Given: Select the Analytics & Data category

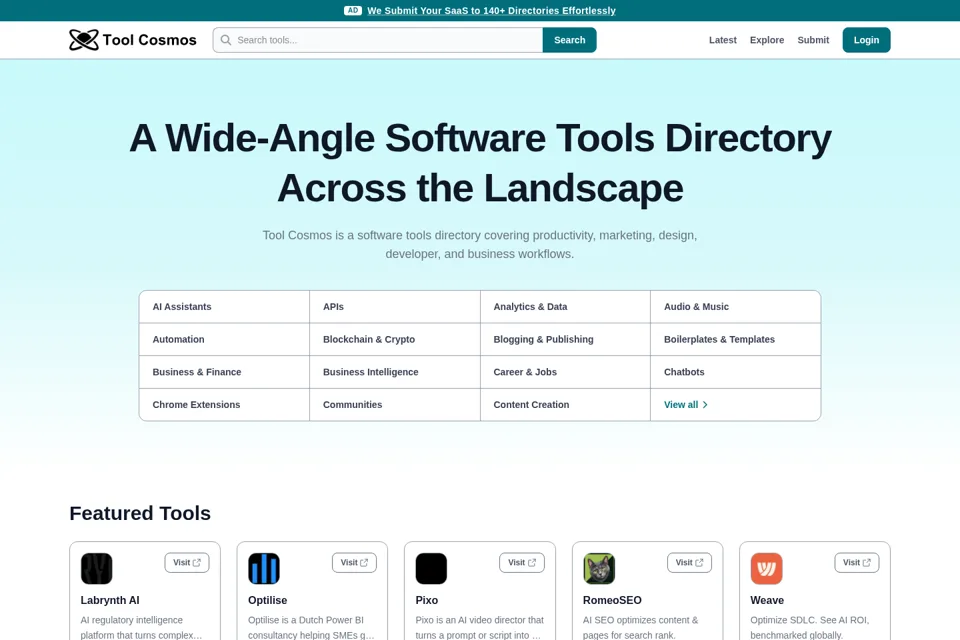Looking at the screenshot, I should pyautogui.click(x=565, y=307).
